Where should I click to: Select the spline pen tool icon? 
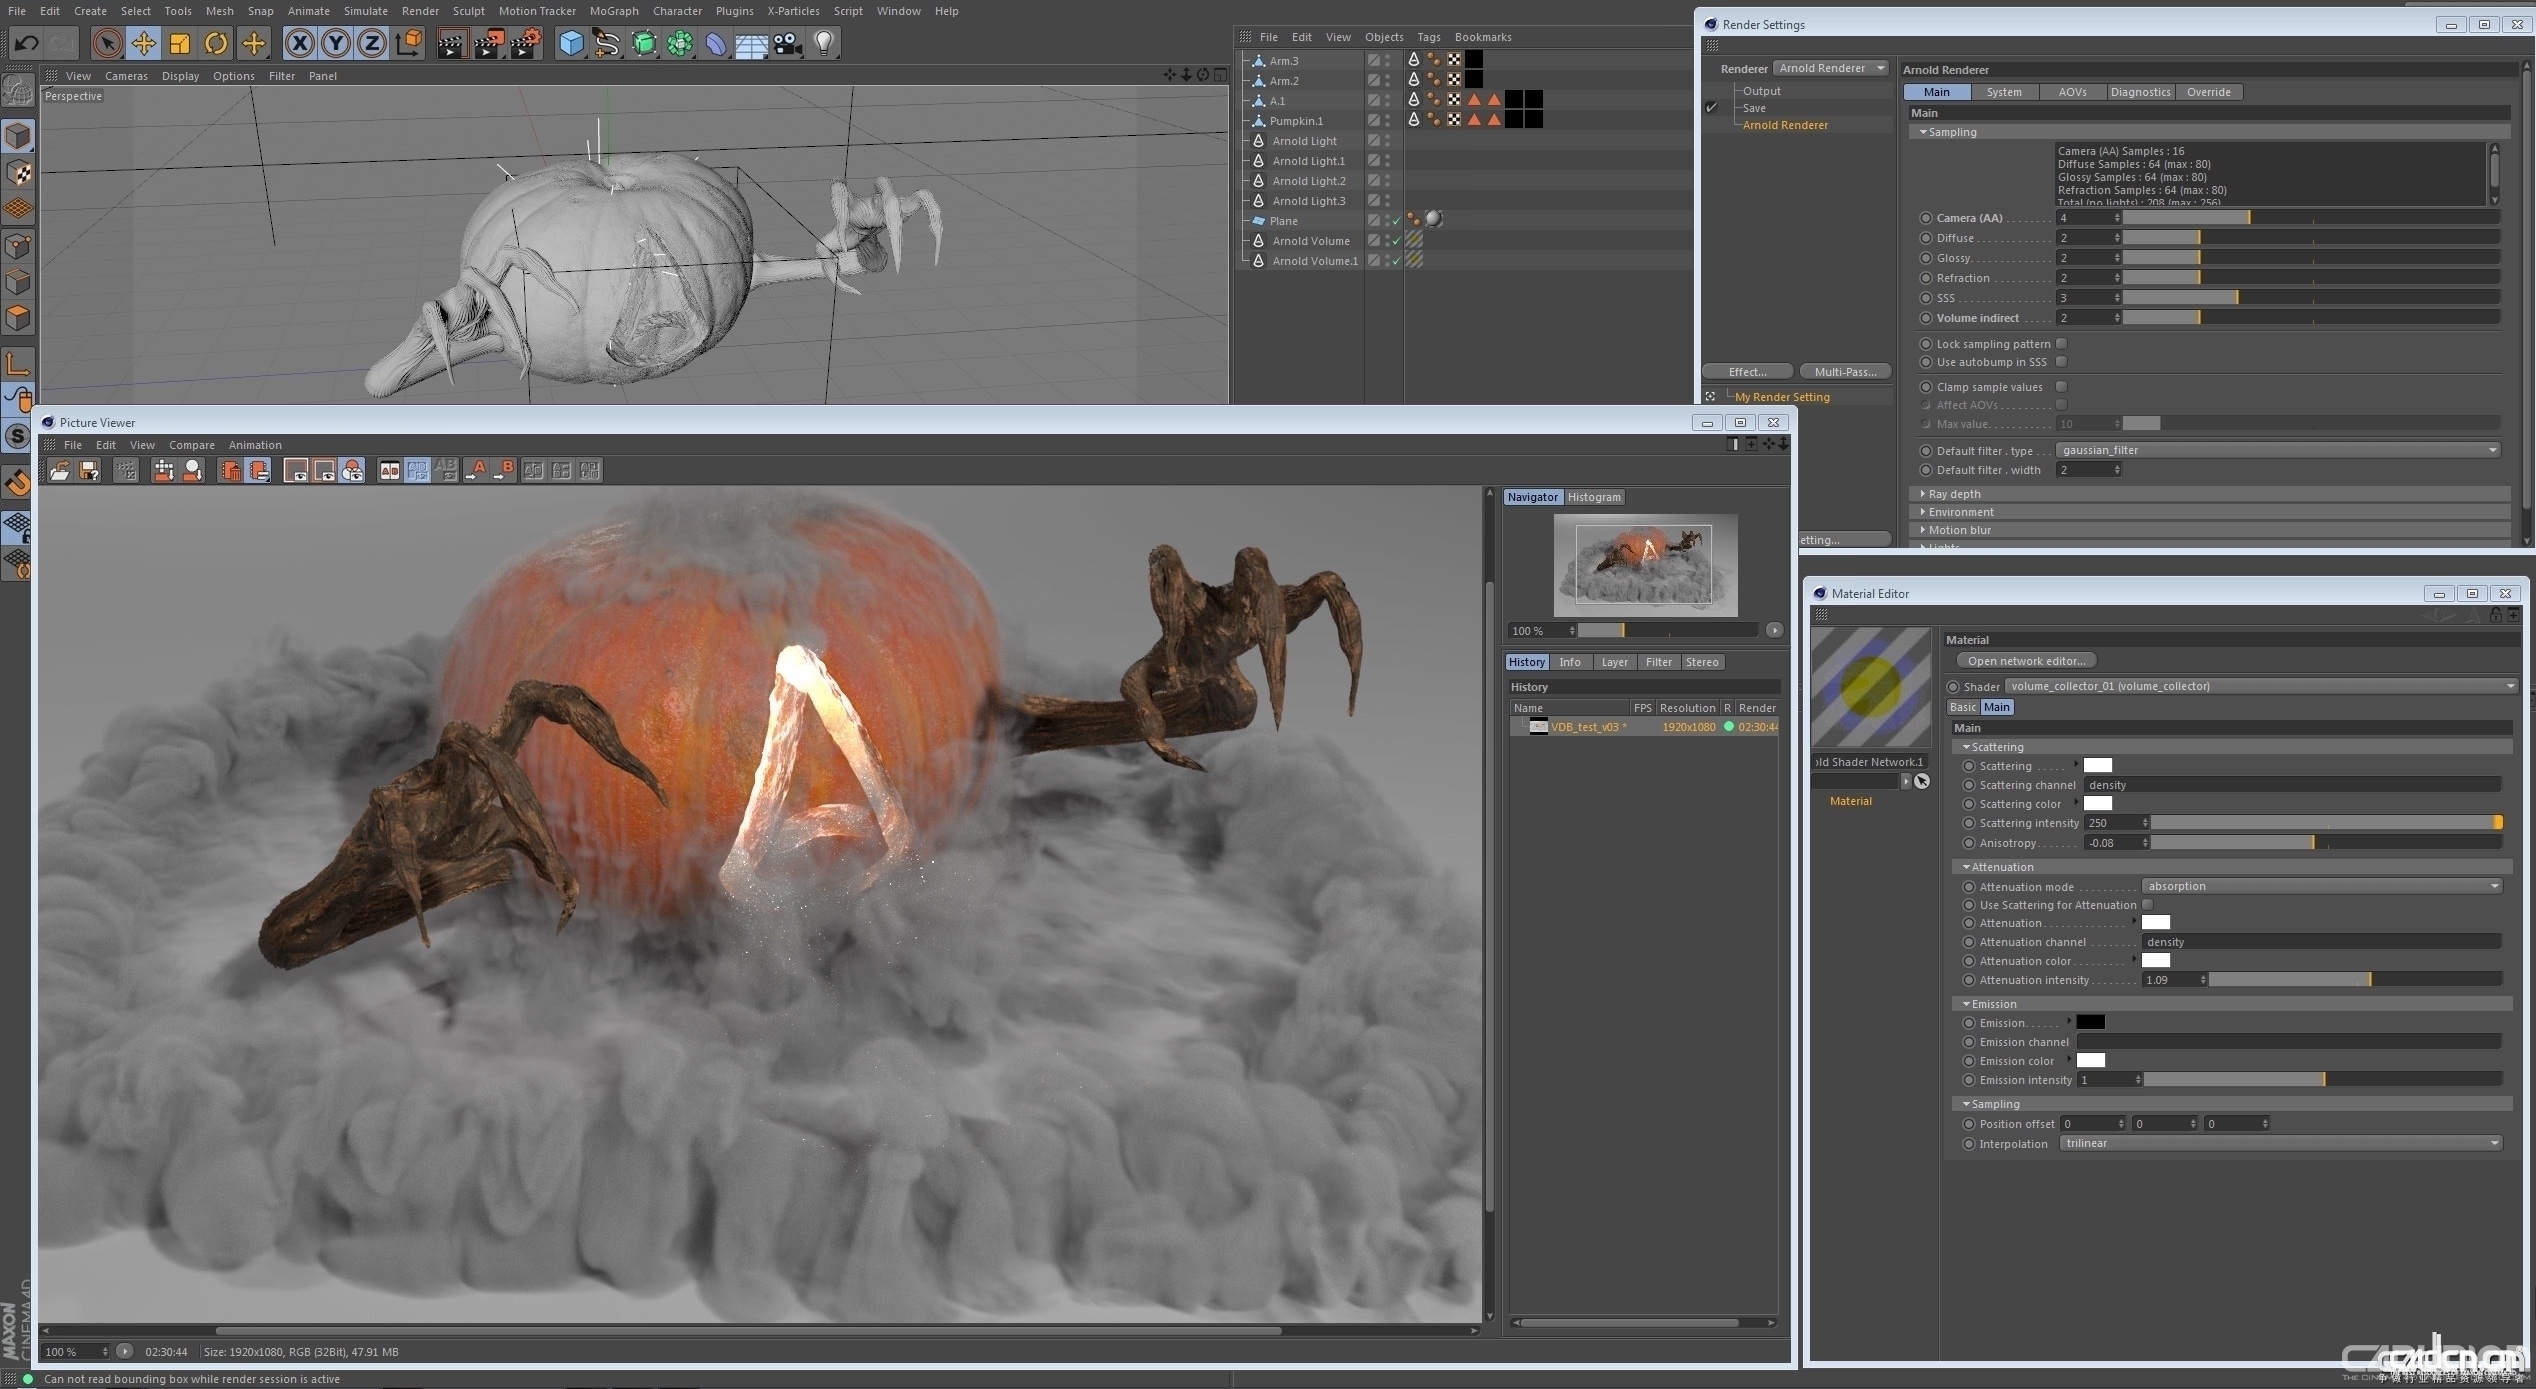click(x=607, y=43)
